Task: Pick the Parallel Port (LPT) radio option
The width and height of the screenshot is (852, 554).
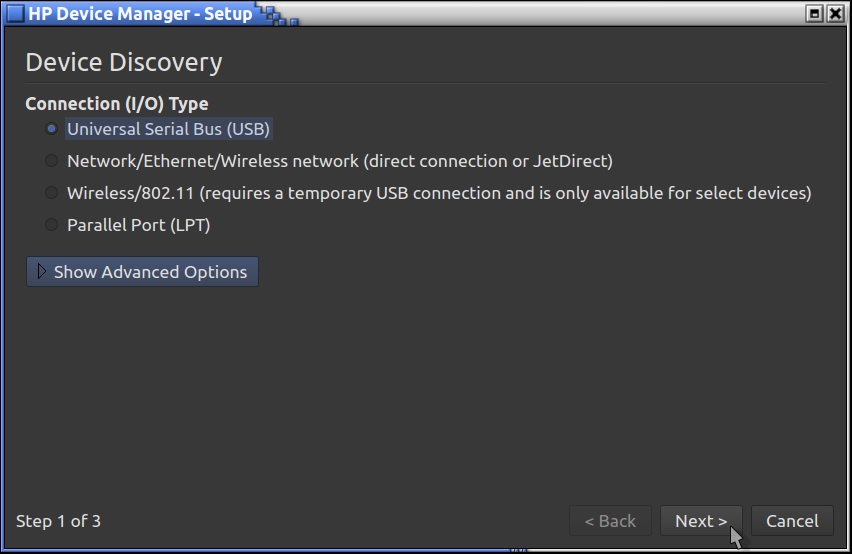Action: [51, 225]
